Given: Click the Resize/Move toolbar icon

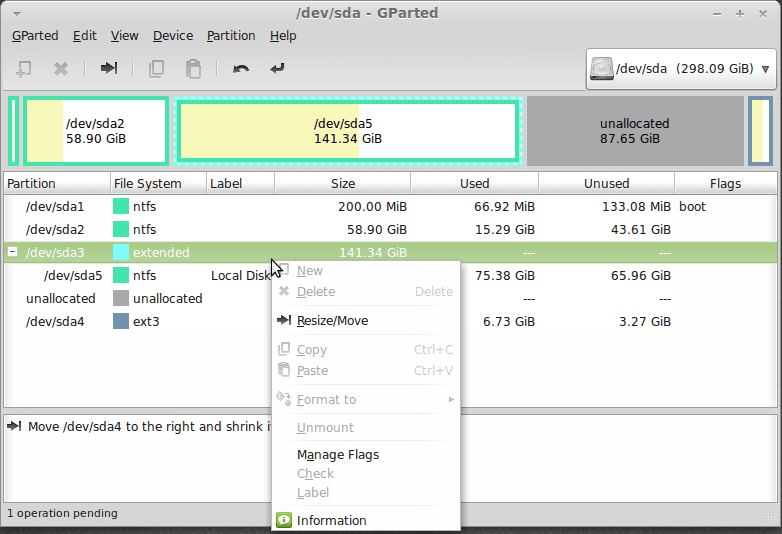Looking at the screenshot, I should tap(109, 68).
